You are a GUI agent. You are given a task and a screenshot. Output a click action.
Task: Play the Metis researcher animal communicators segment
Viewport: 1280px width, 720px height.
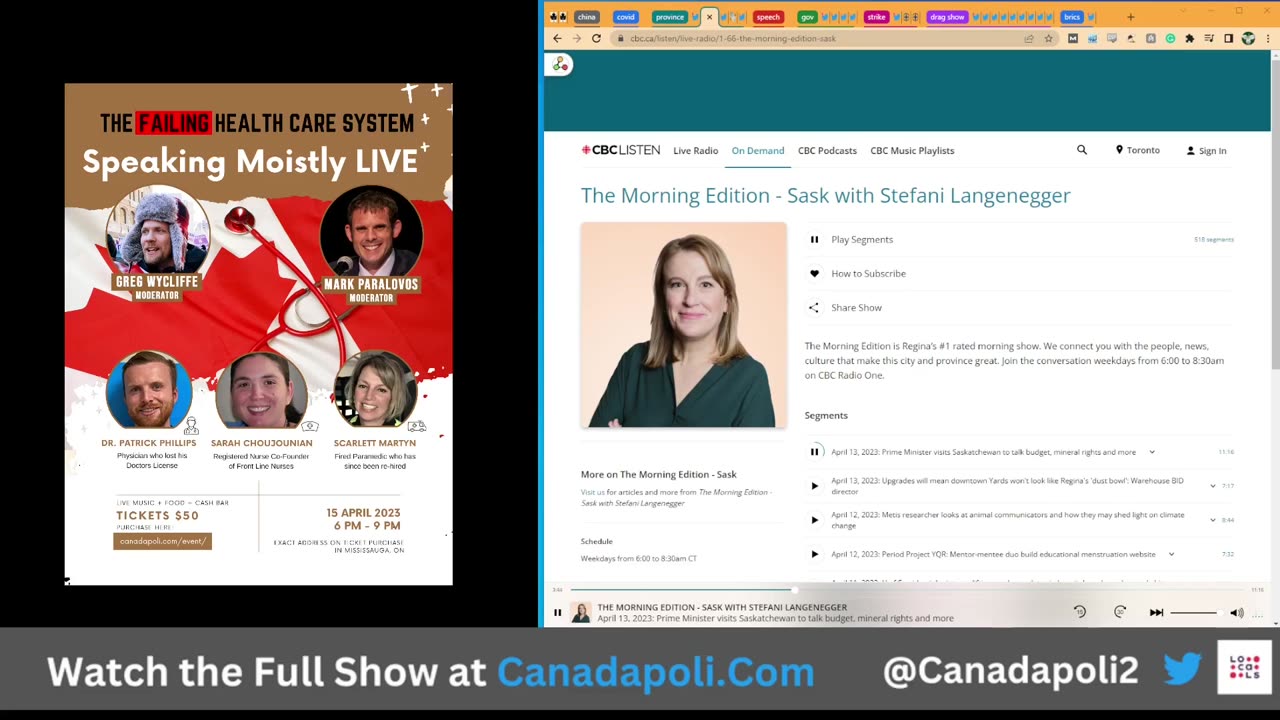[x=814, y=520]
